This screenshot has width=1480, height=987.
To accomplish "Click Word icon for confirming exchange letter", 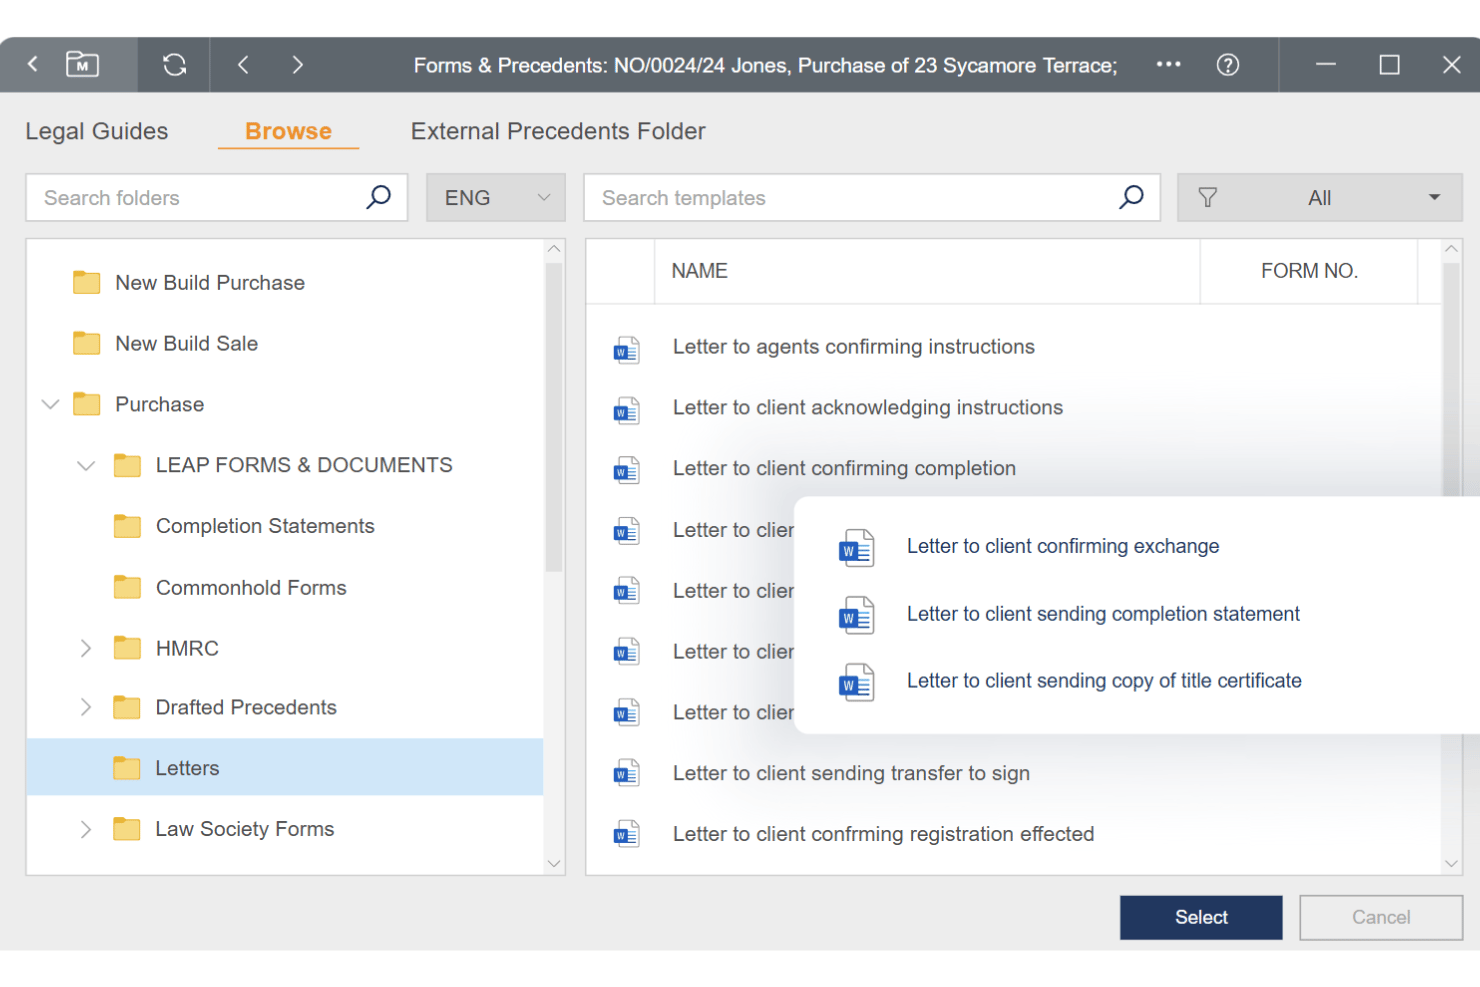I will point(857,548).
